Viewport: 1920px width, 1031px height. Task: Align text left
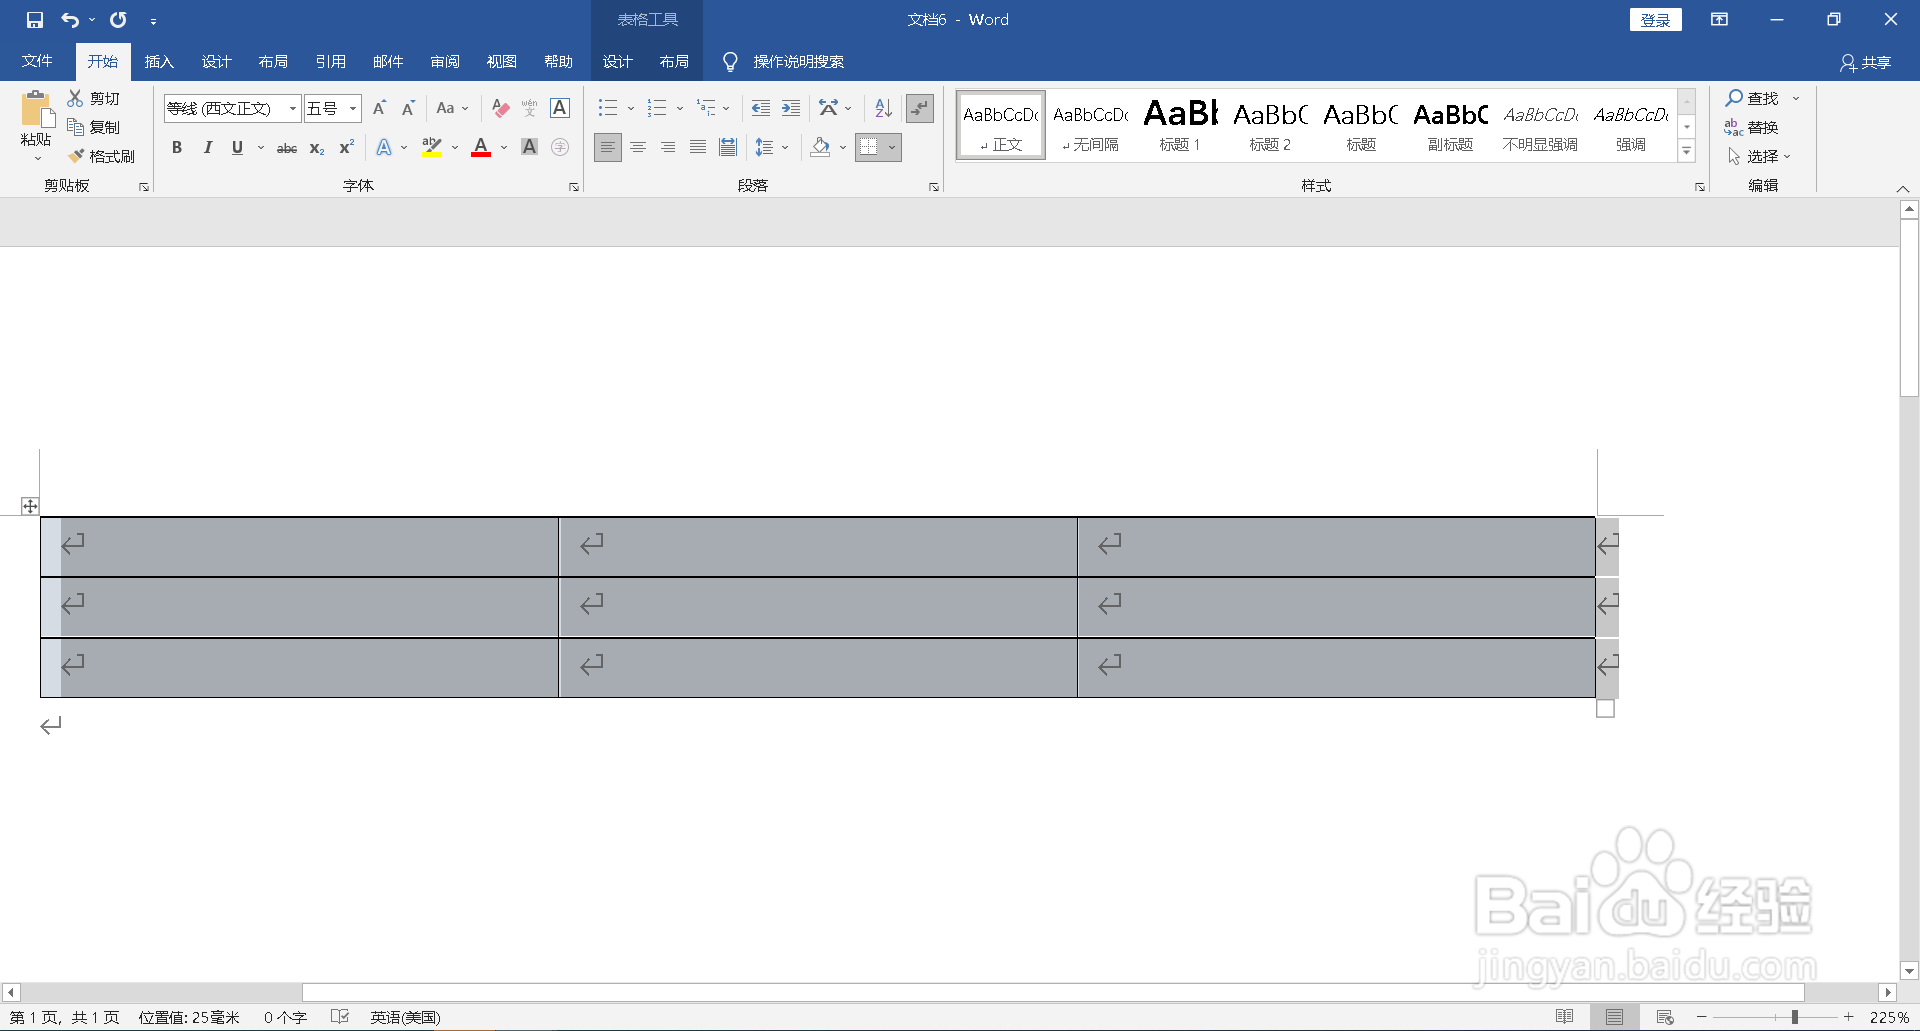coord(607,147)
